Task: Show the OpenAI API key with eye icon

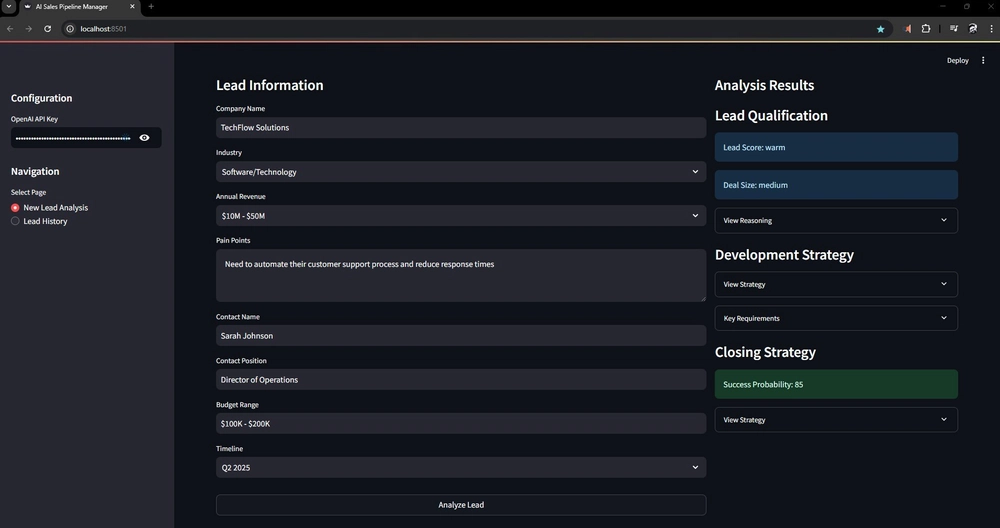Action: (145, 138)
